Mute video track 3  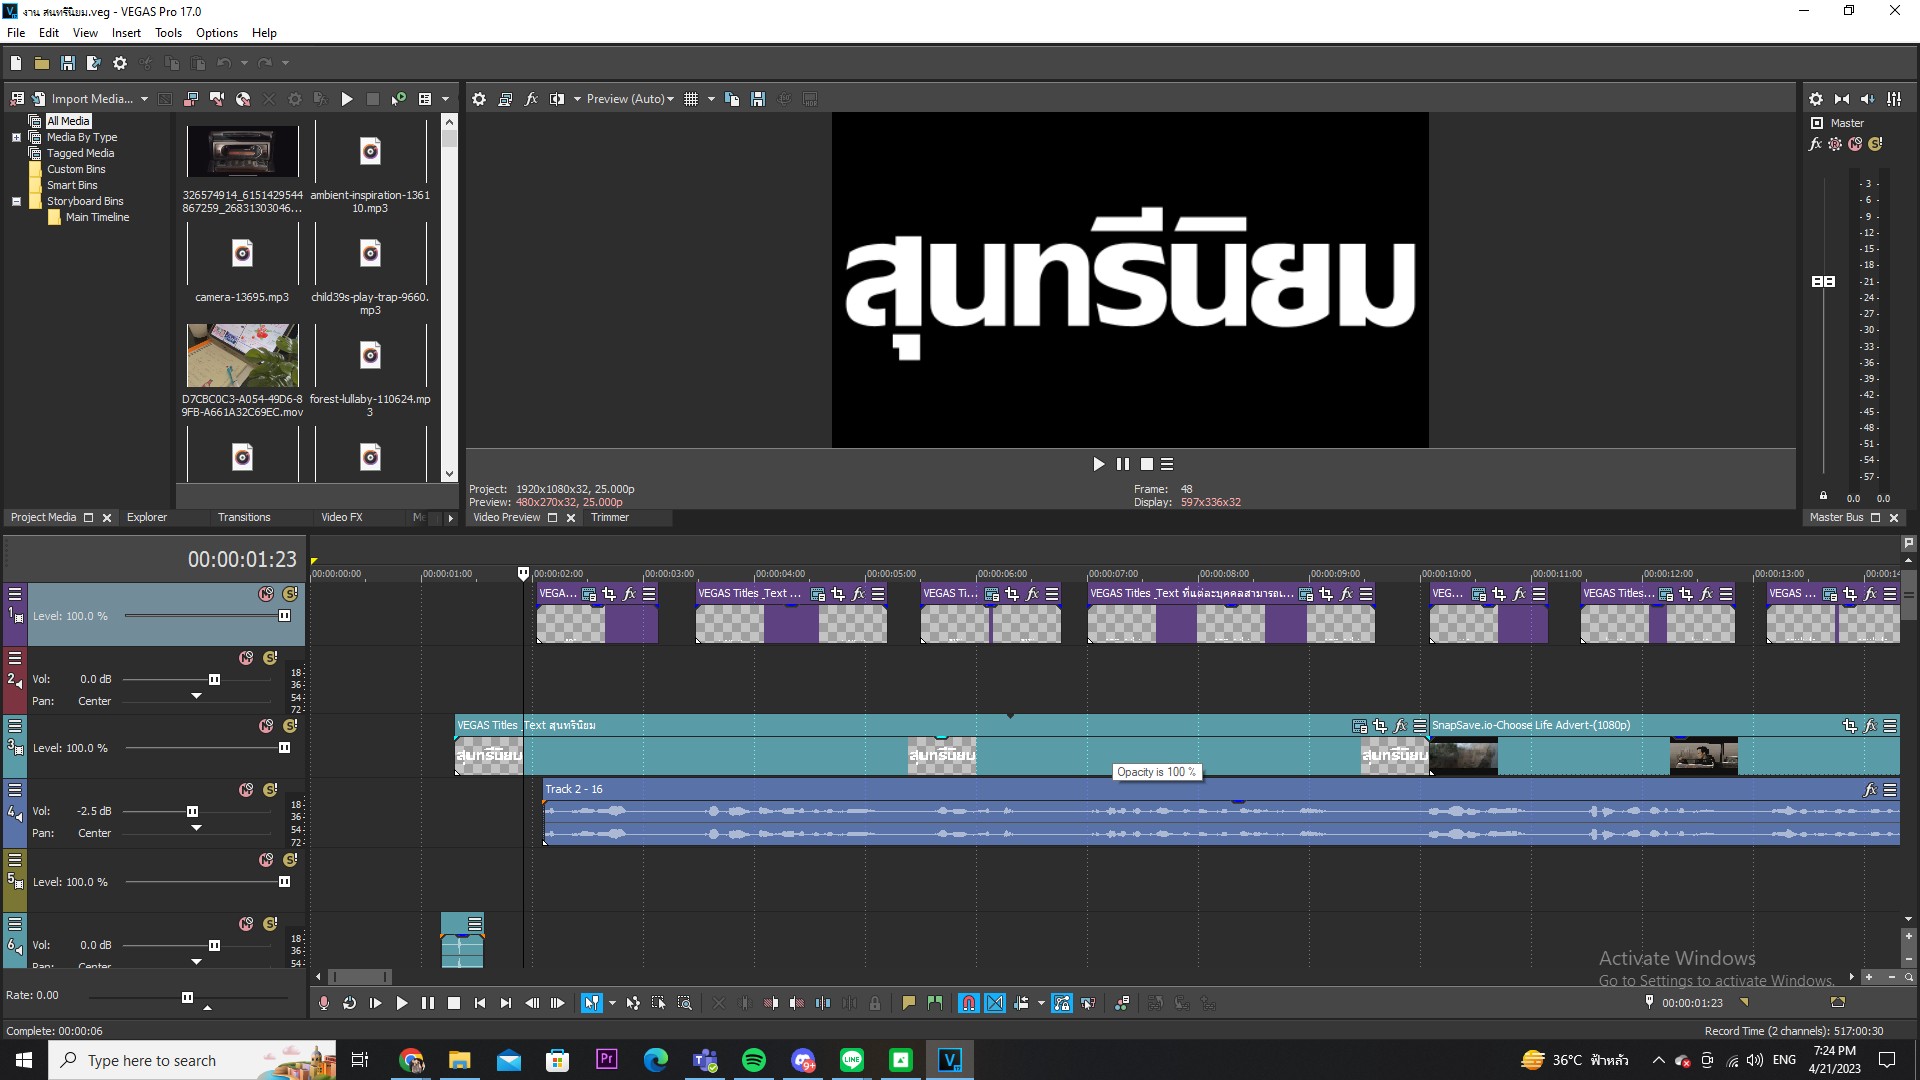[x=266, y=726]
